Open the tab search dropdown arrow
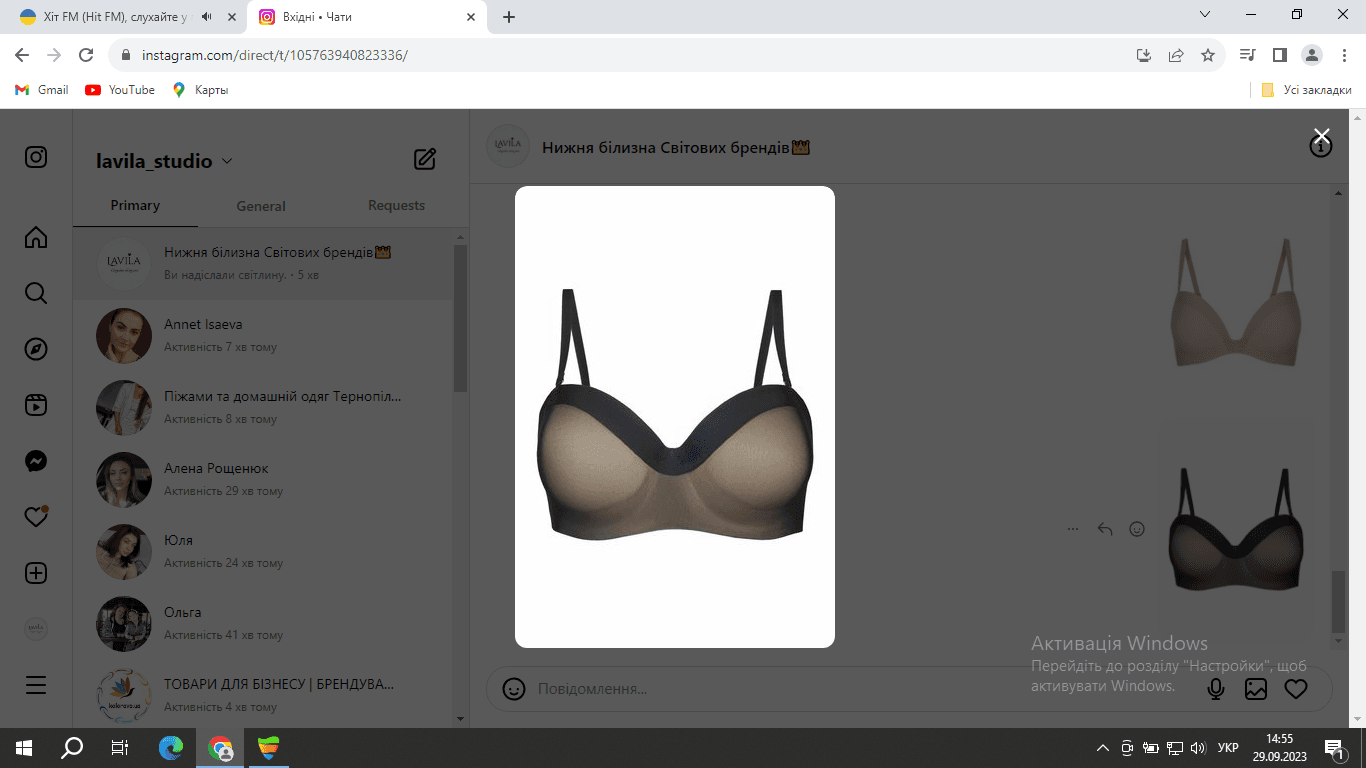Image resolution: width=1366 pixels, height=768 pixels. (x=1205, y=15)
